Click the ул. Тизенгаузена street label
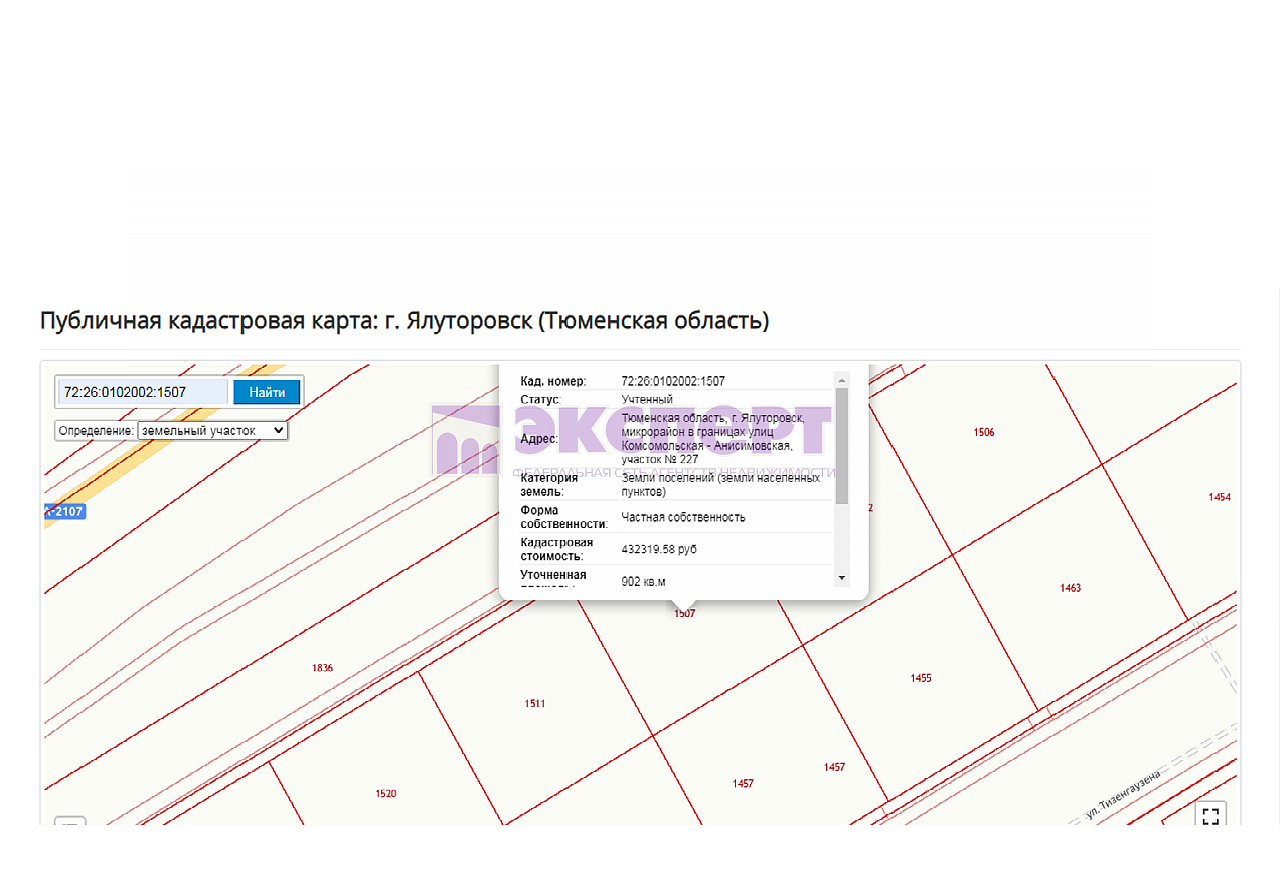The height and width of the screenshot is (882, 1280). pyautogui.click(x=1123, y=796)
